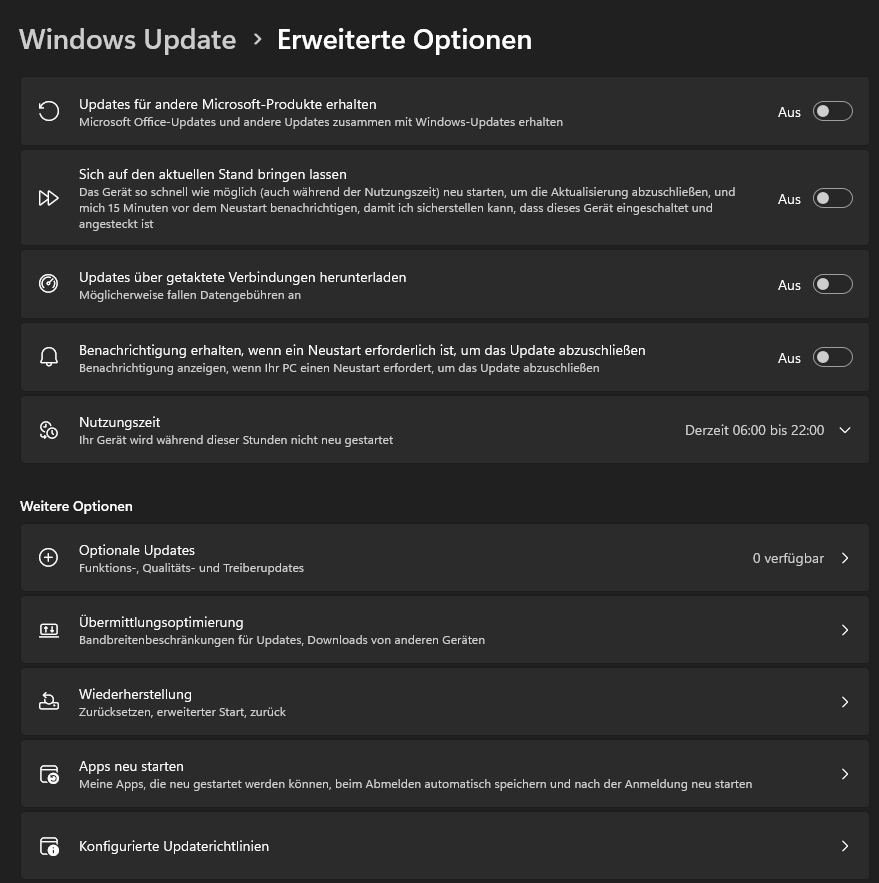This screenshot has height=883, width=879.
Task: Enable restart required notification toggle
Action: (x=832, y=358)
